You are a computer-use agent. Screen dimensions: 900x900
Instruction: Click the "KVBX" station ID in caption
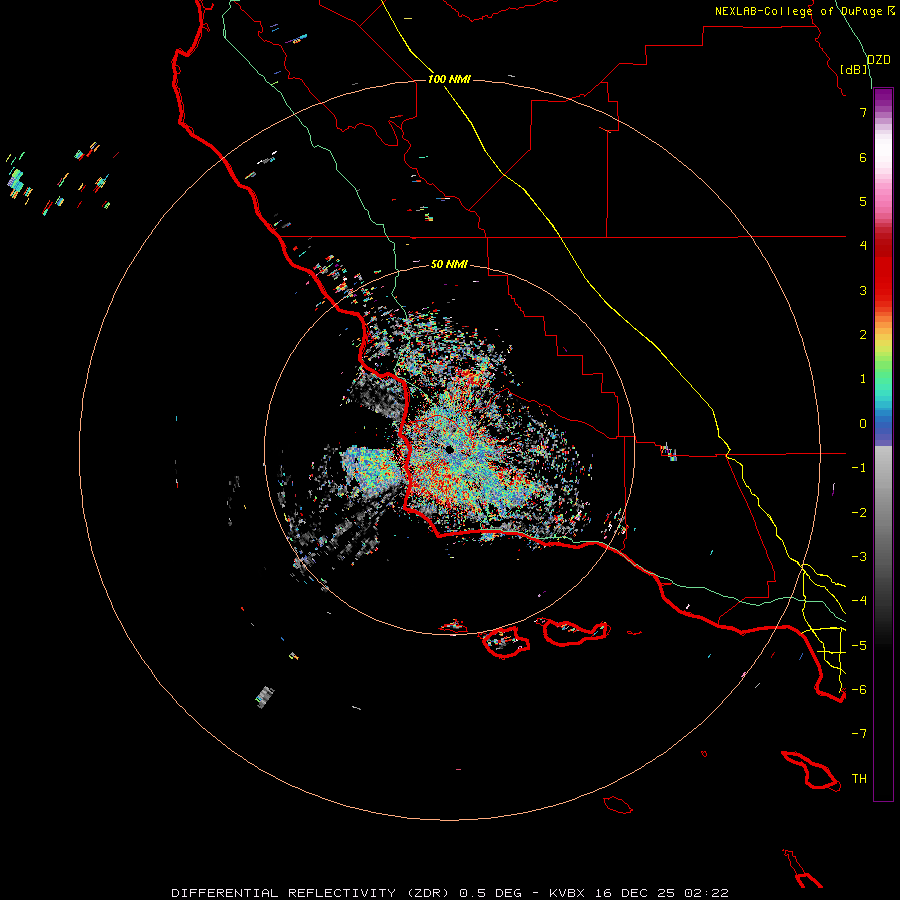[x=567, y=893]
